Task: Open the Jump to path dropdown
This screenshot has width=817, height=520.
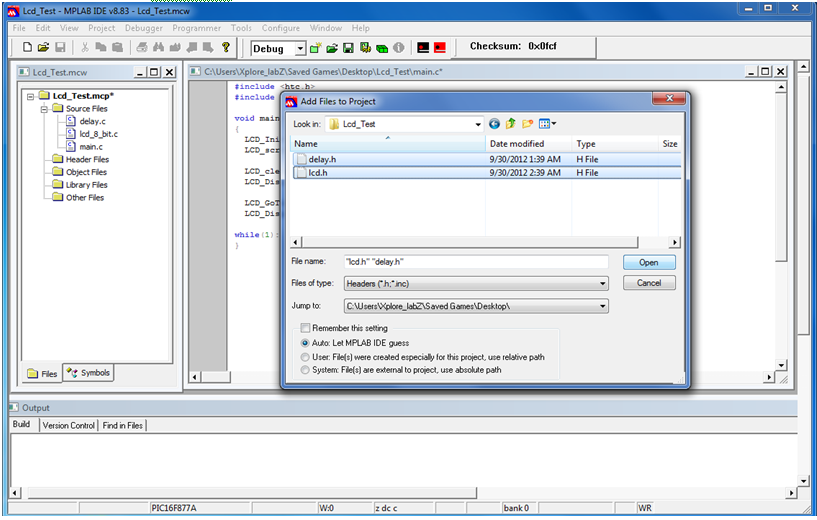Action: click(602, 306)
